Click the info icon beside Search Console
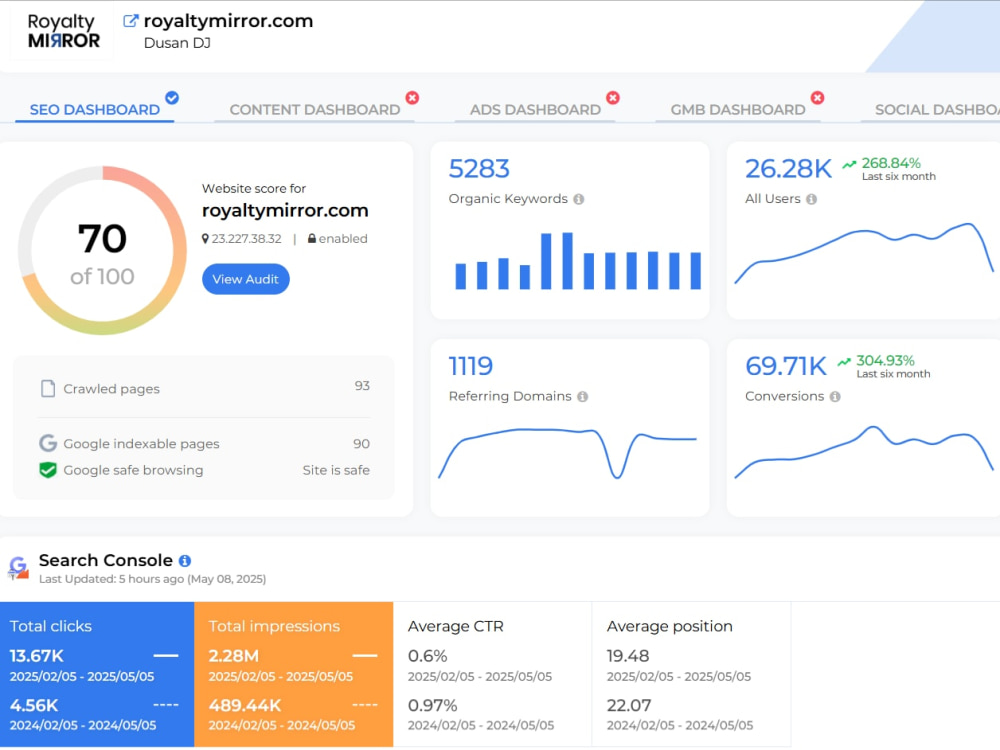The image size is (1000, 750). tap(185, 561)
